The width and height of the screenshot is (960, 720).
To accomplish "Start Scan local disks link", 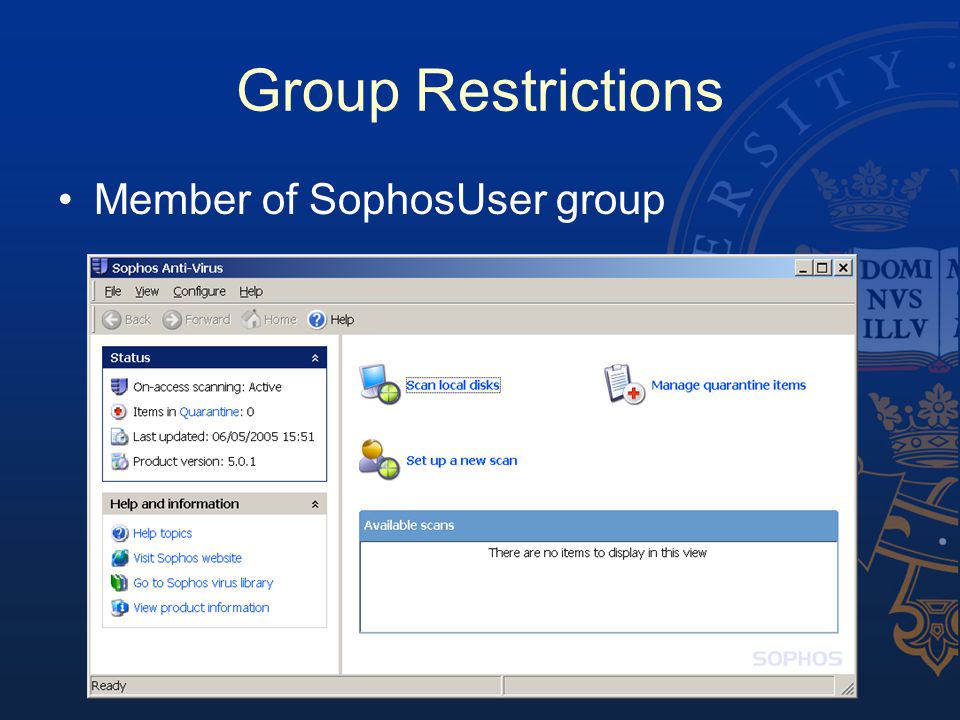I will pos(453,385).
